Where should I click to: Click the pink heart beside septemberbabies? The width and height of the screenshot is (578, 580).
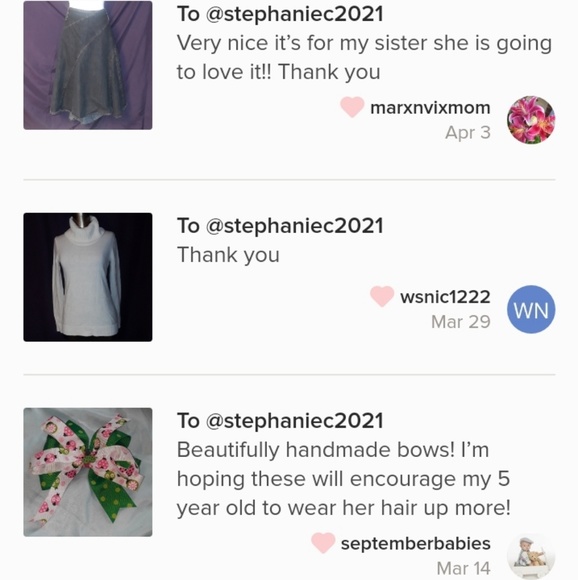tap(323, 543)
